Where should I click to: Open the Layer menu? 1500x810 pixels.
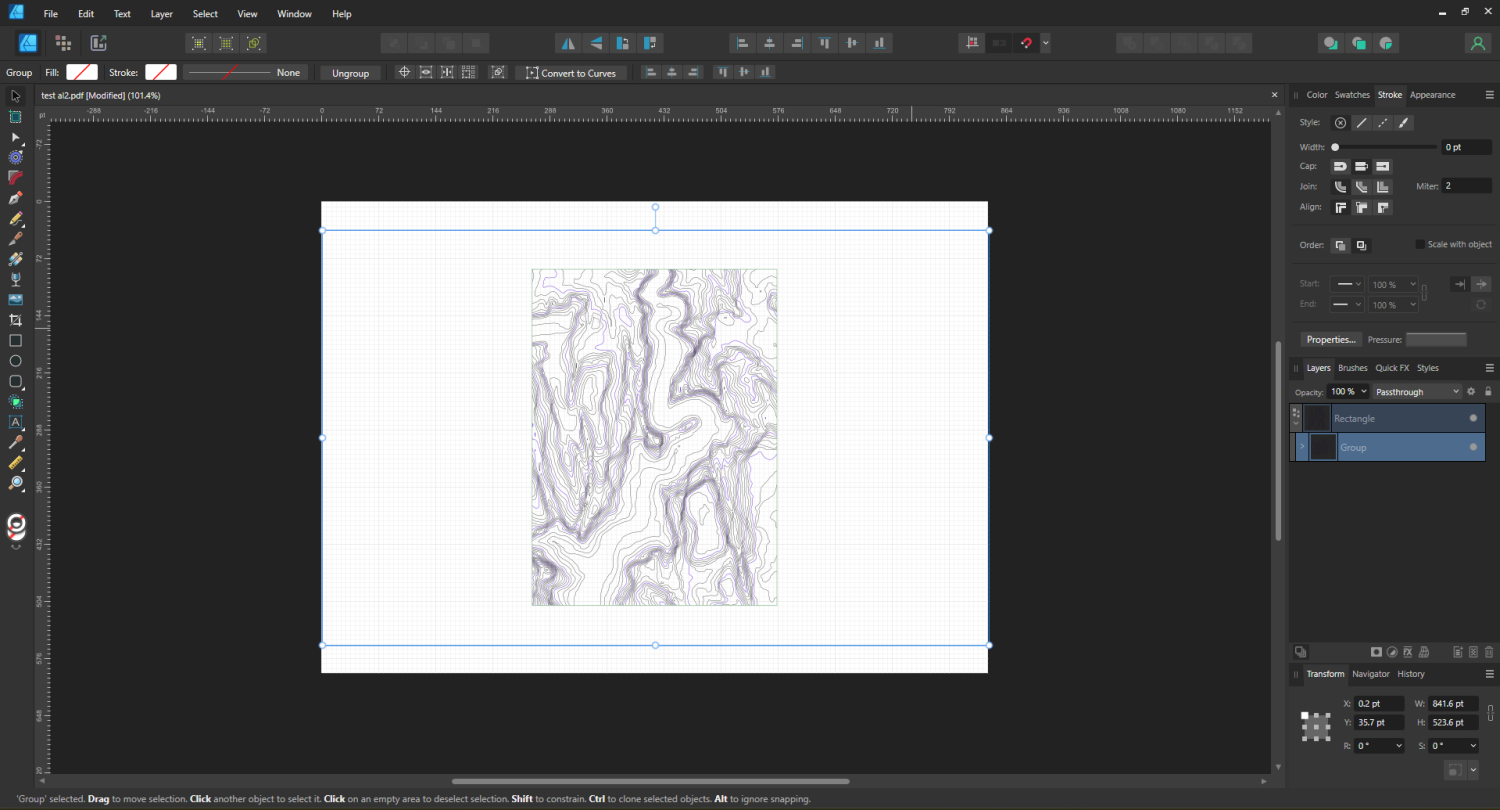tap(161, 13)
